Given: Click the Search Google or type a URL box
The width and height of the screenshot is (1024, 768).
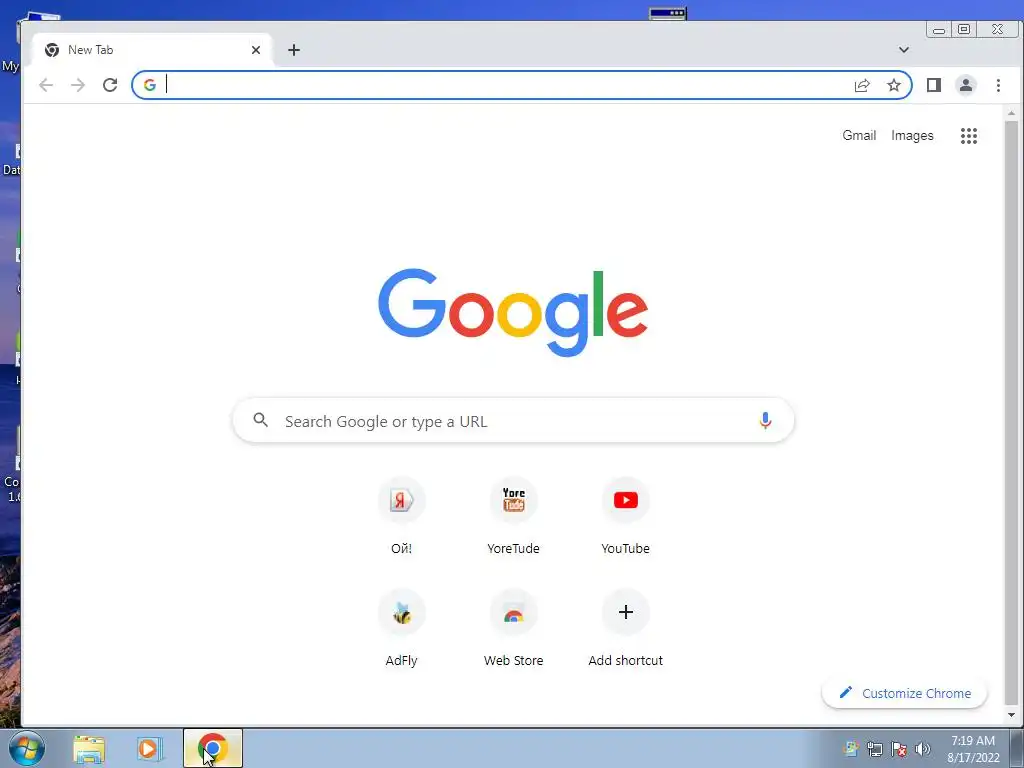Looking at the screenshot, I should pos(513,421).
